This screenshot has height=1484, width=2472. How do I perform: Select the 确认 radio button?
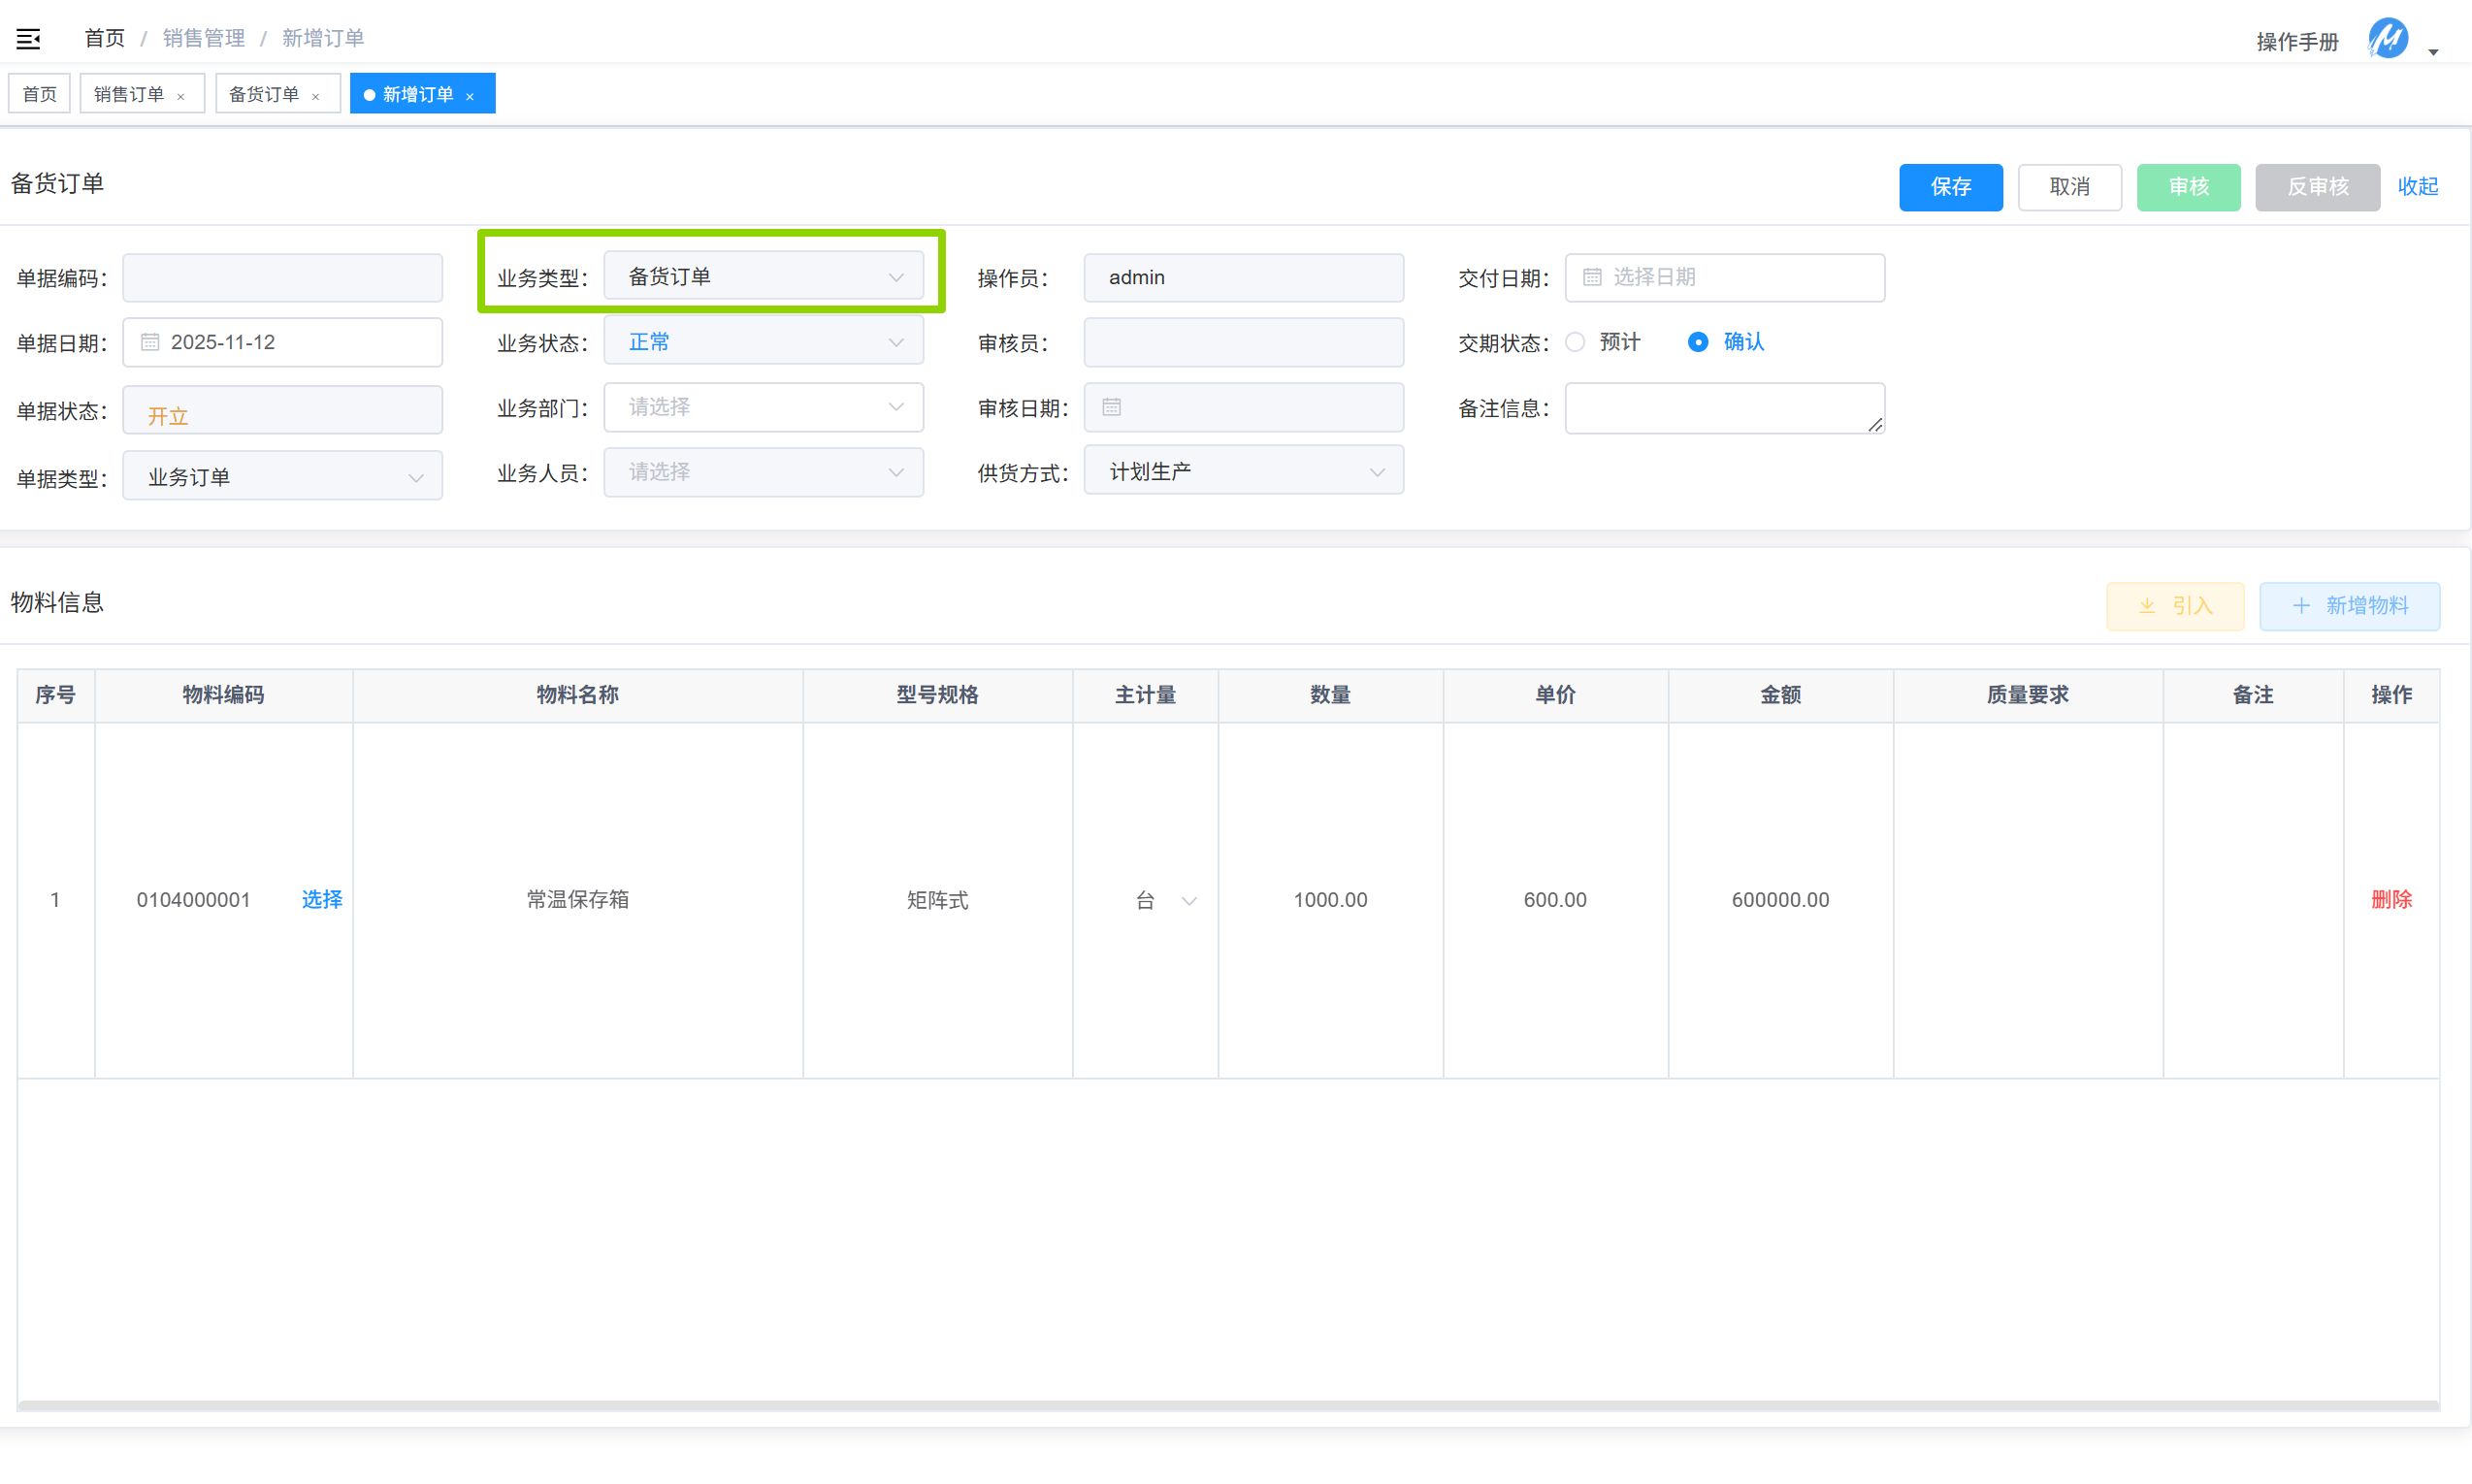click(1698, 342)
